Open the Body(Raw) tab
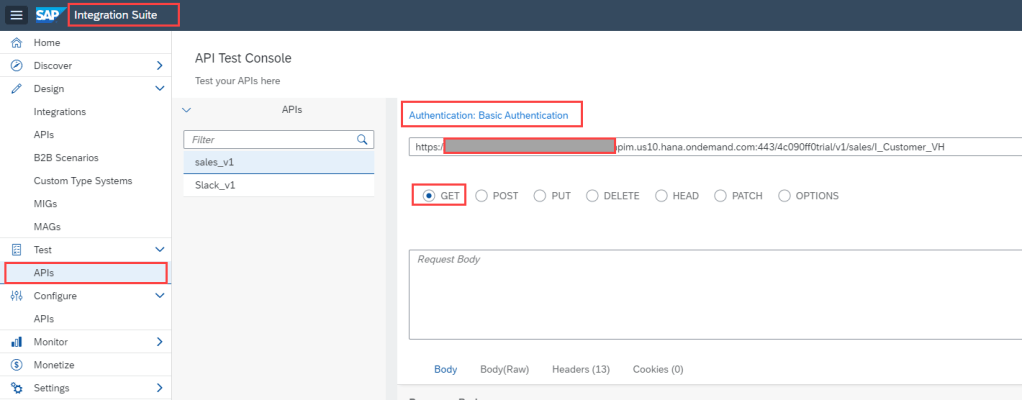 (504, 369)
